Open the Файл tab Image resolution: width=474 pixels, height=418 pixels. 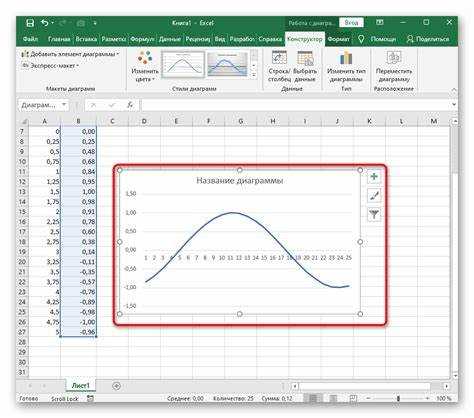click(30, 39)
